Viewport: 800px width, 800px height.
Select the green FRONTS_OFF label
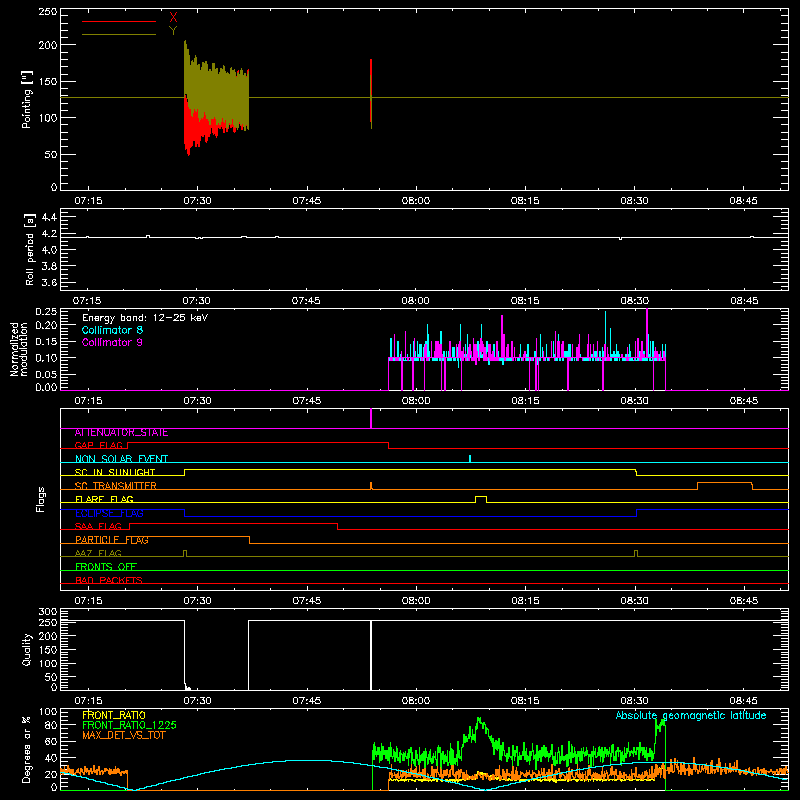(106, 566)
